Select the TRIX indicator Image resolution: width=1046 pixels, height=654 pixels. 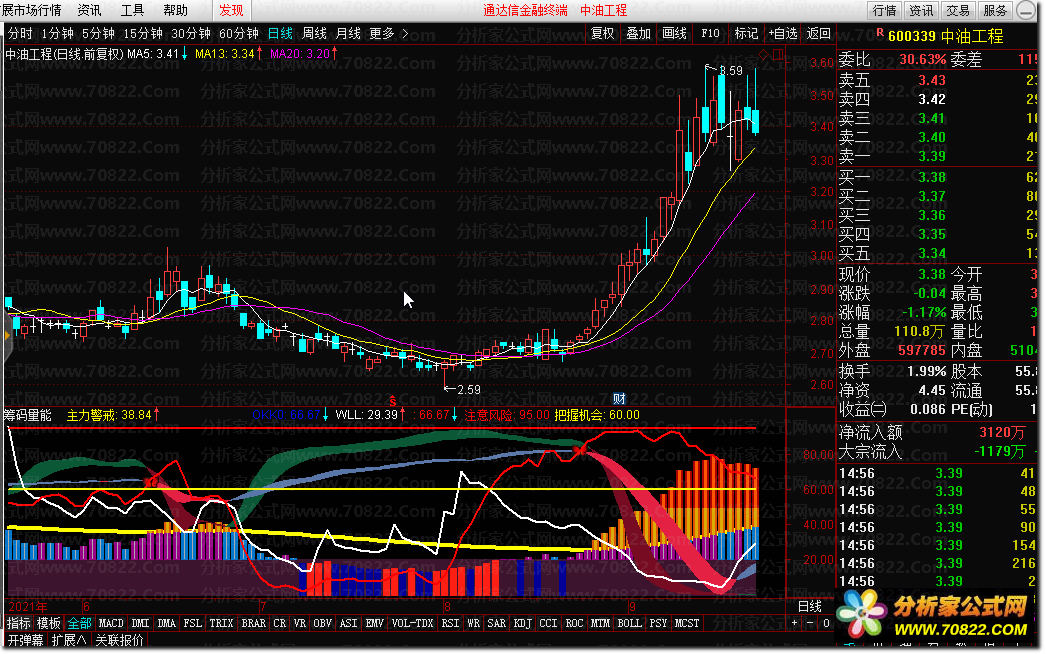(x=221, y=623)
